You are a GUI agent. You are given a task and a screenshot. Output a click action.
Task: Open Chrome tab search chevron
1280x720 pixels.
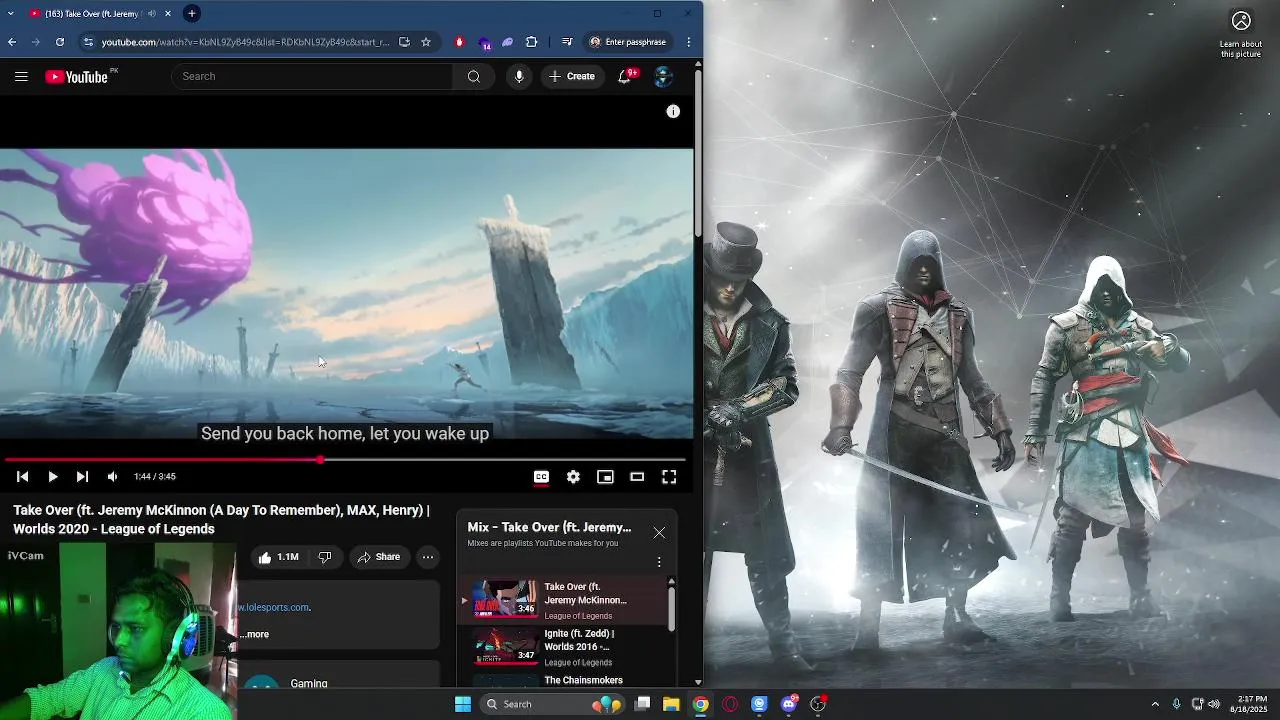10,14
